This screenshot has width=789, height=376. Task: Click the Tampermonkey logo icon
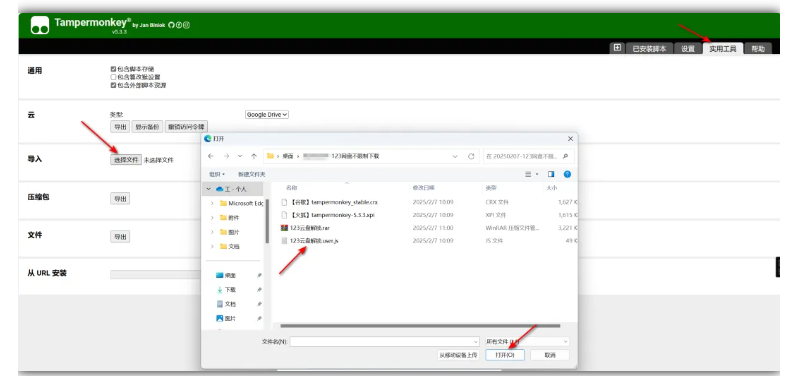(x=40, y=25)
